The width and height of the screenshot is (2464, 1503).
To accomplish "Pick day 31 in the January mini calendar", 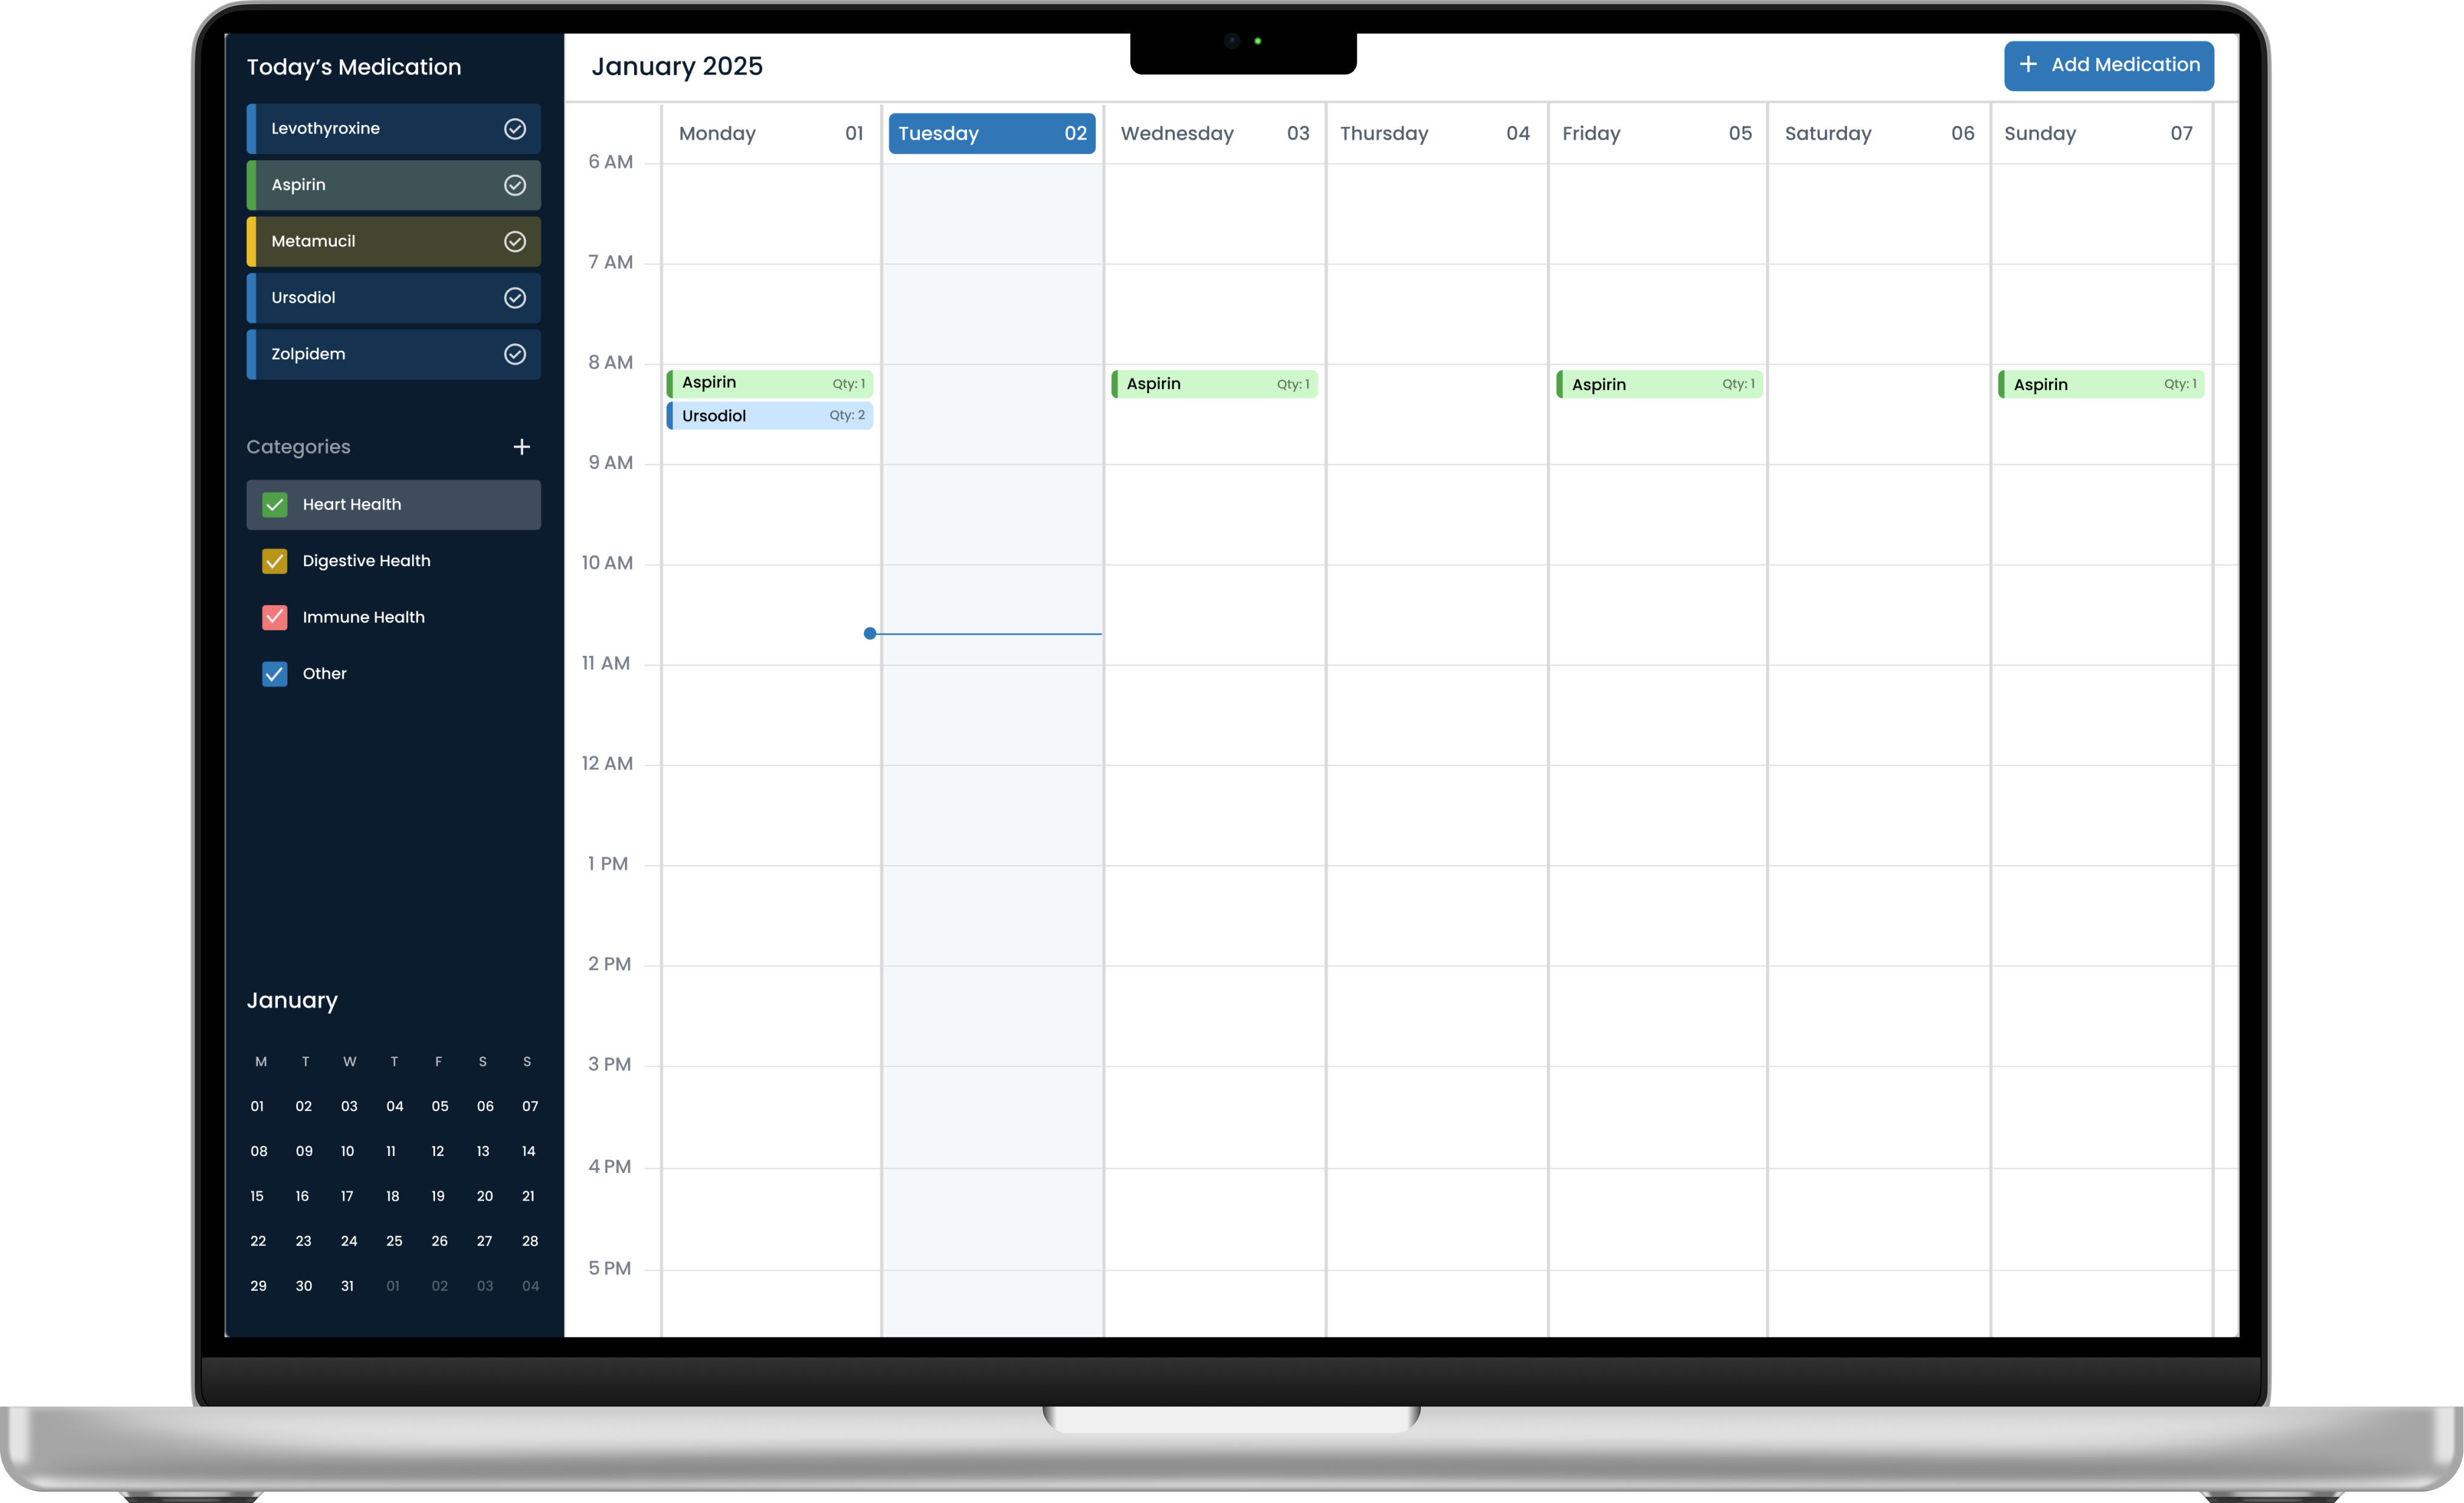I will 347,1286.
